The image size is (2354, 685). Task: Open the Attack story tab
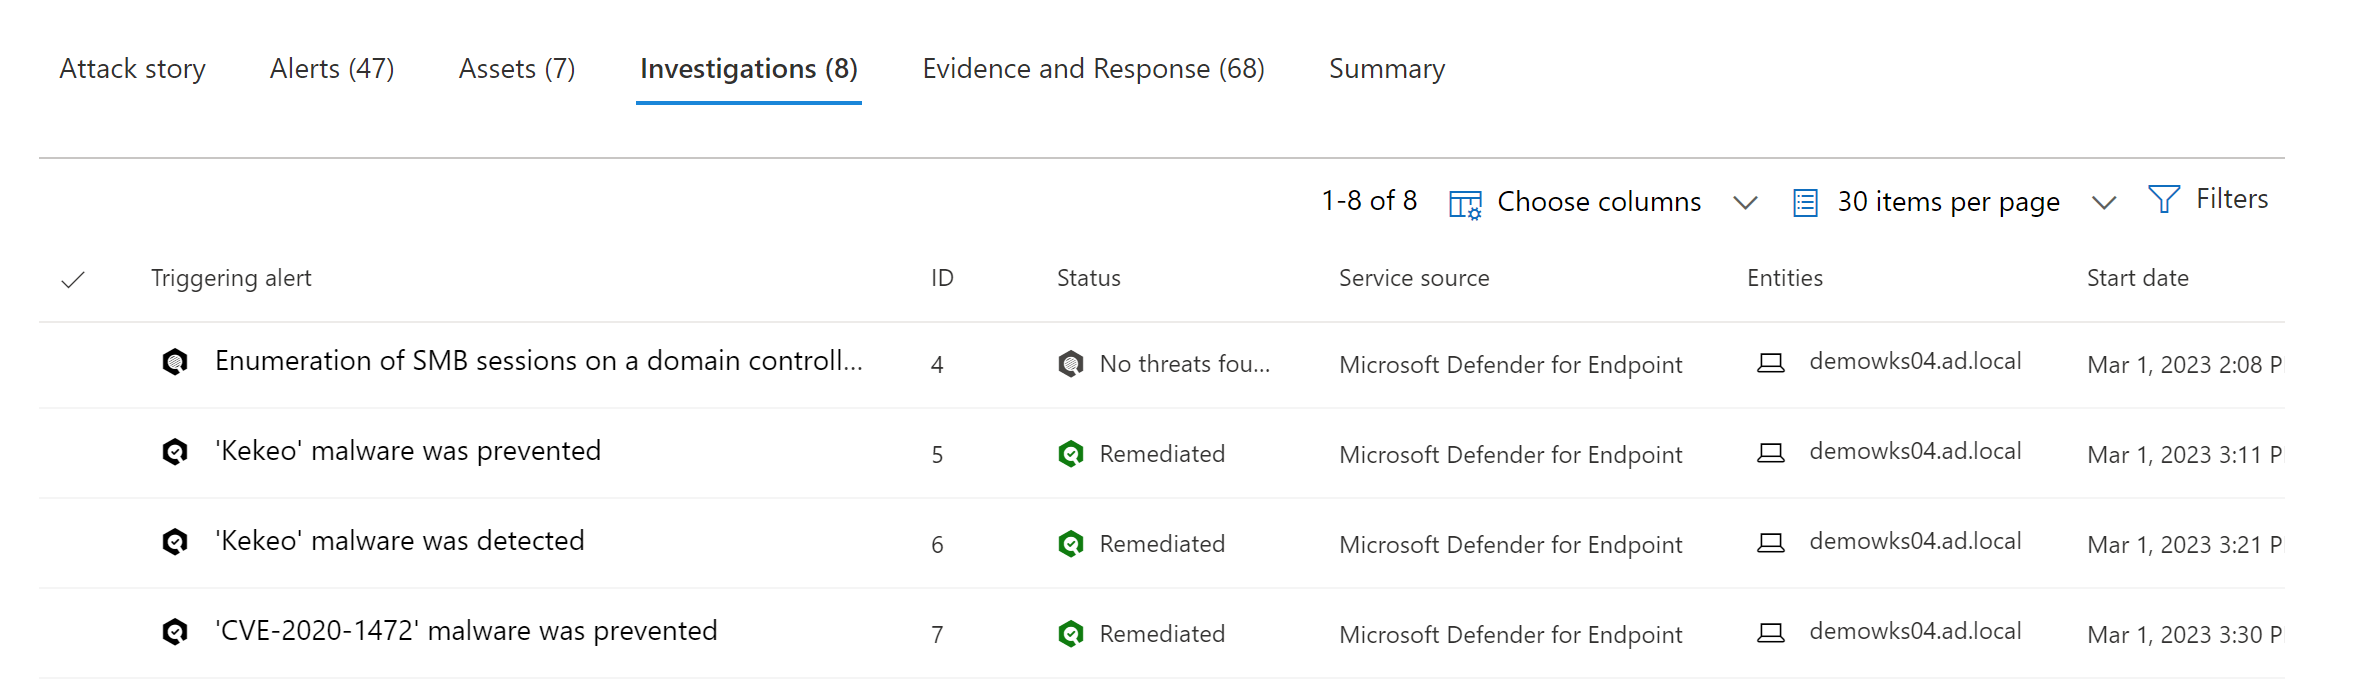[132, 69]
